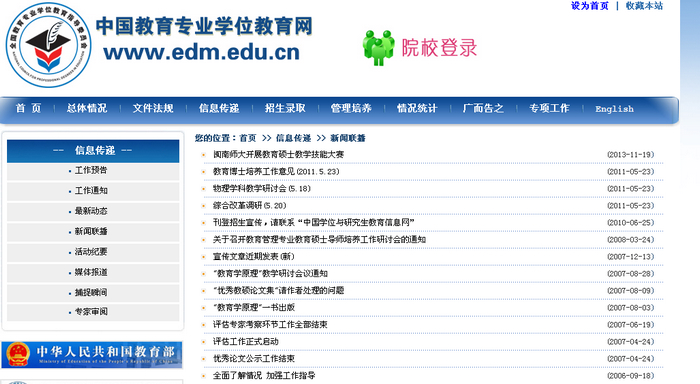
Task: Open 工作预告 in the sidebar
Action: tap(91, 170)
